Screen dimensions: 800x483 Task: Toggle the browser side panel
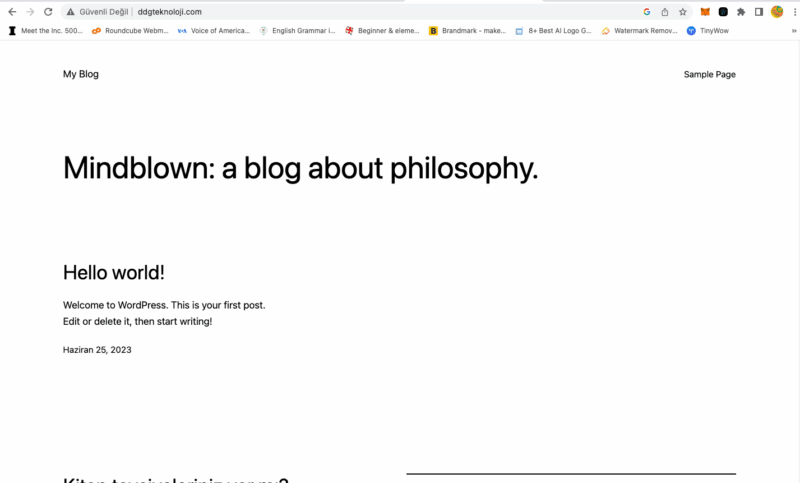click(758, 12)
